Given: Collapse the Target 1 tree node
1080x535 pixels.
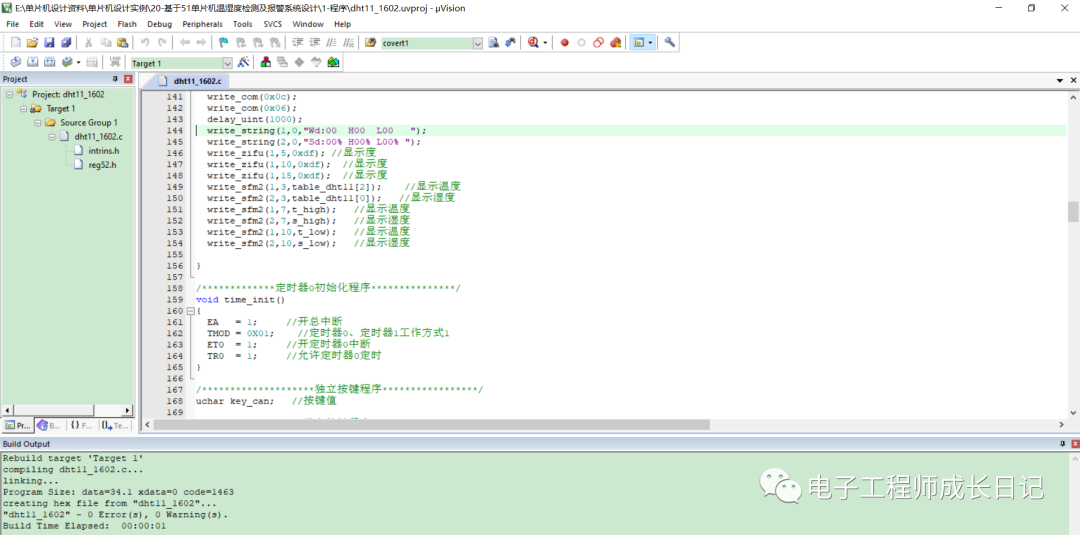Looking at the screenshot, I should [24, 108].
